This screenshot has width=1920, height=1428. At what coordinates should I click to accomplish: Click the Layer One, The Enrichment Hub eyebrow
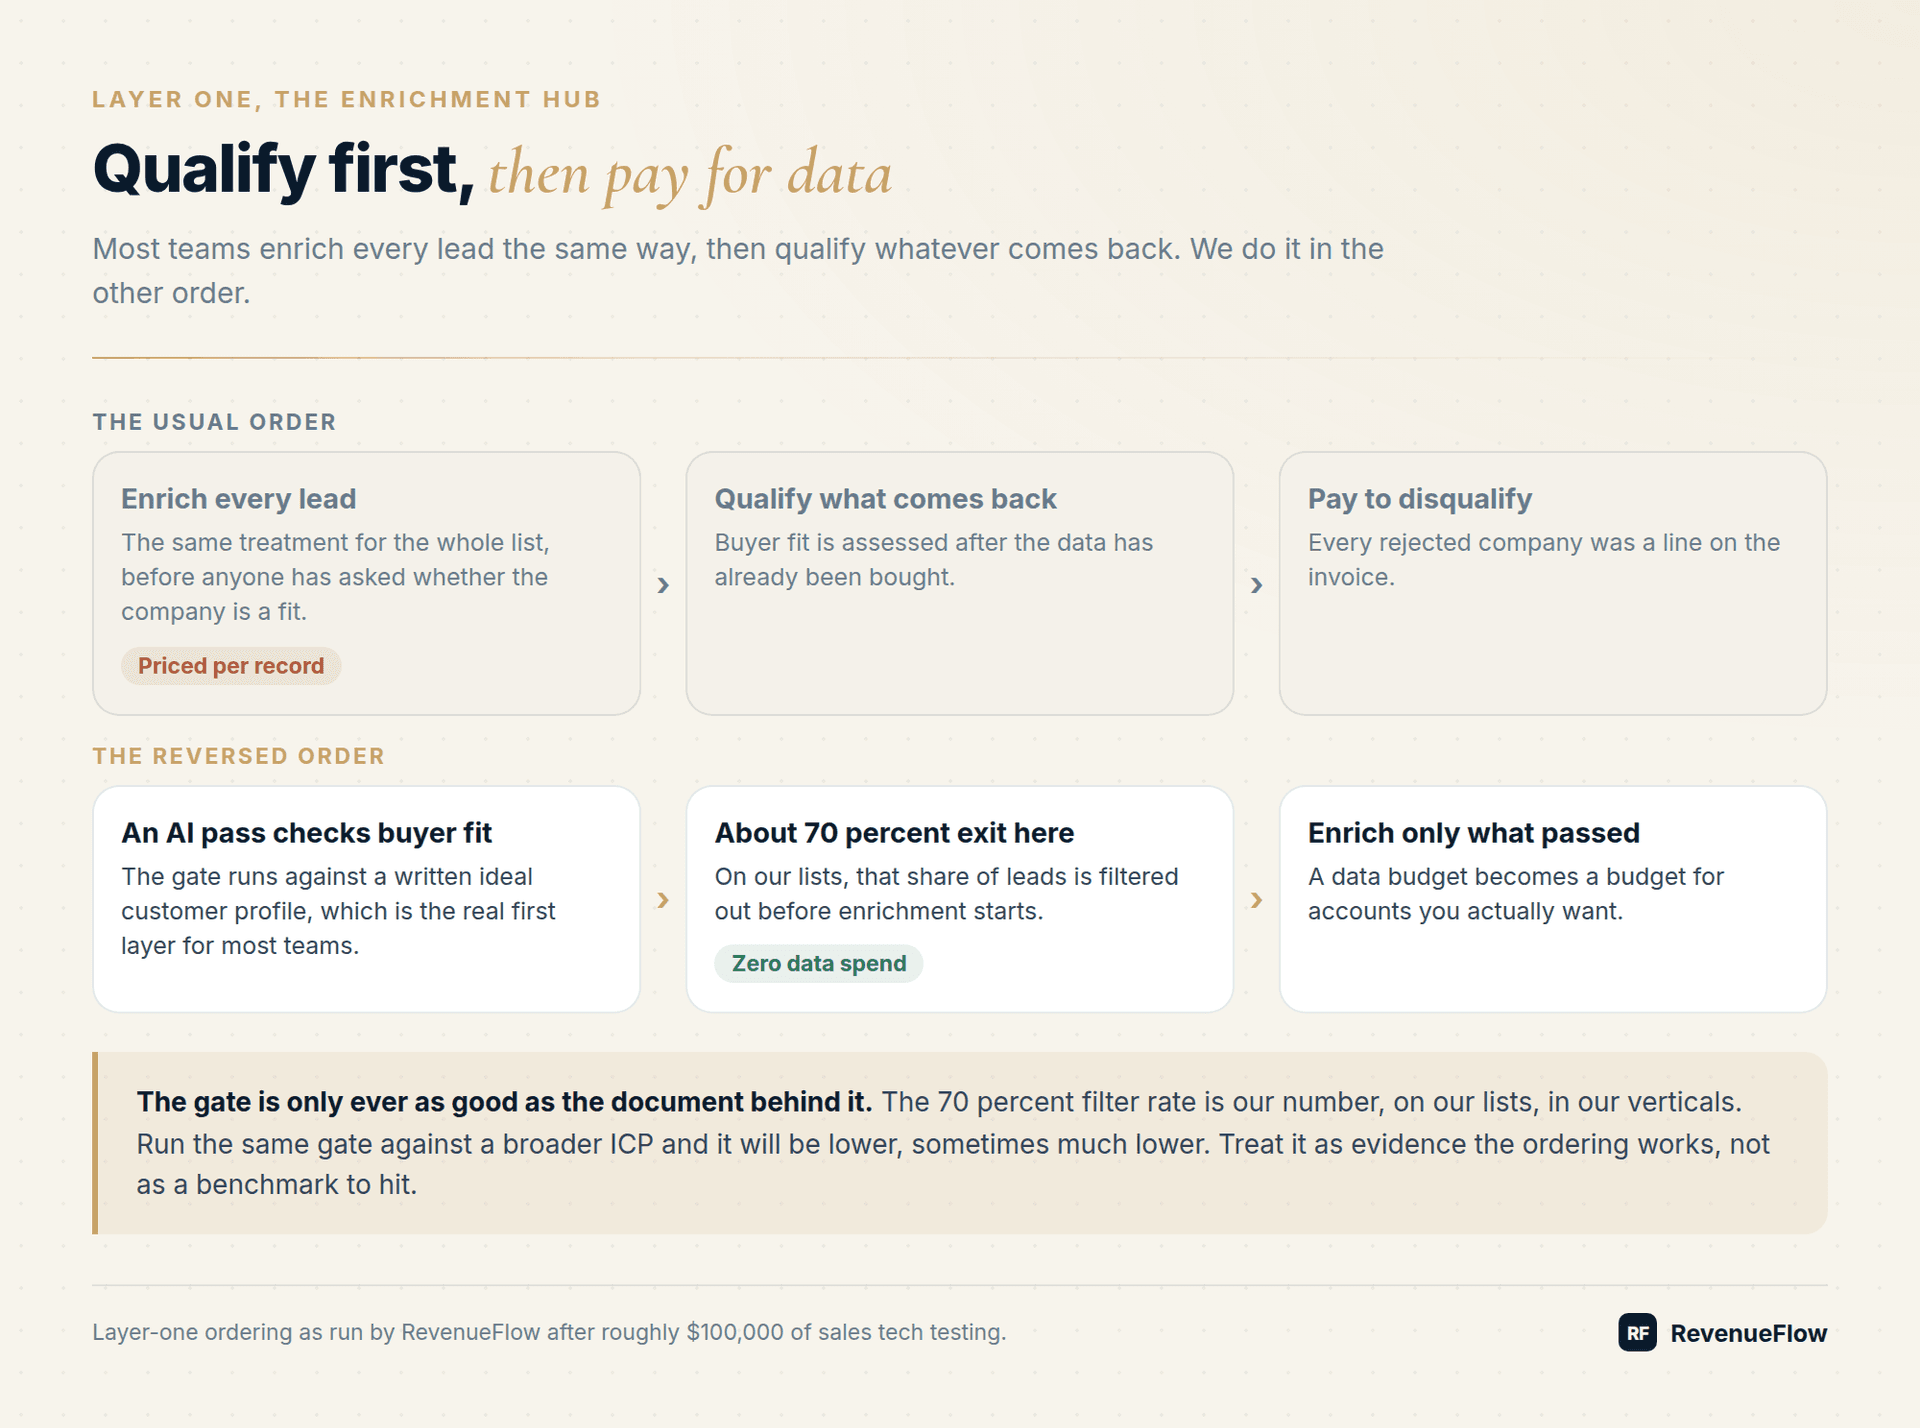click(x=346, y=99)
